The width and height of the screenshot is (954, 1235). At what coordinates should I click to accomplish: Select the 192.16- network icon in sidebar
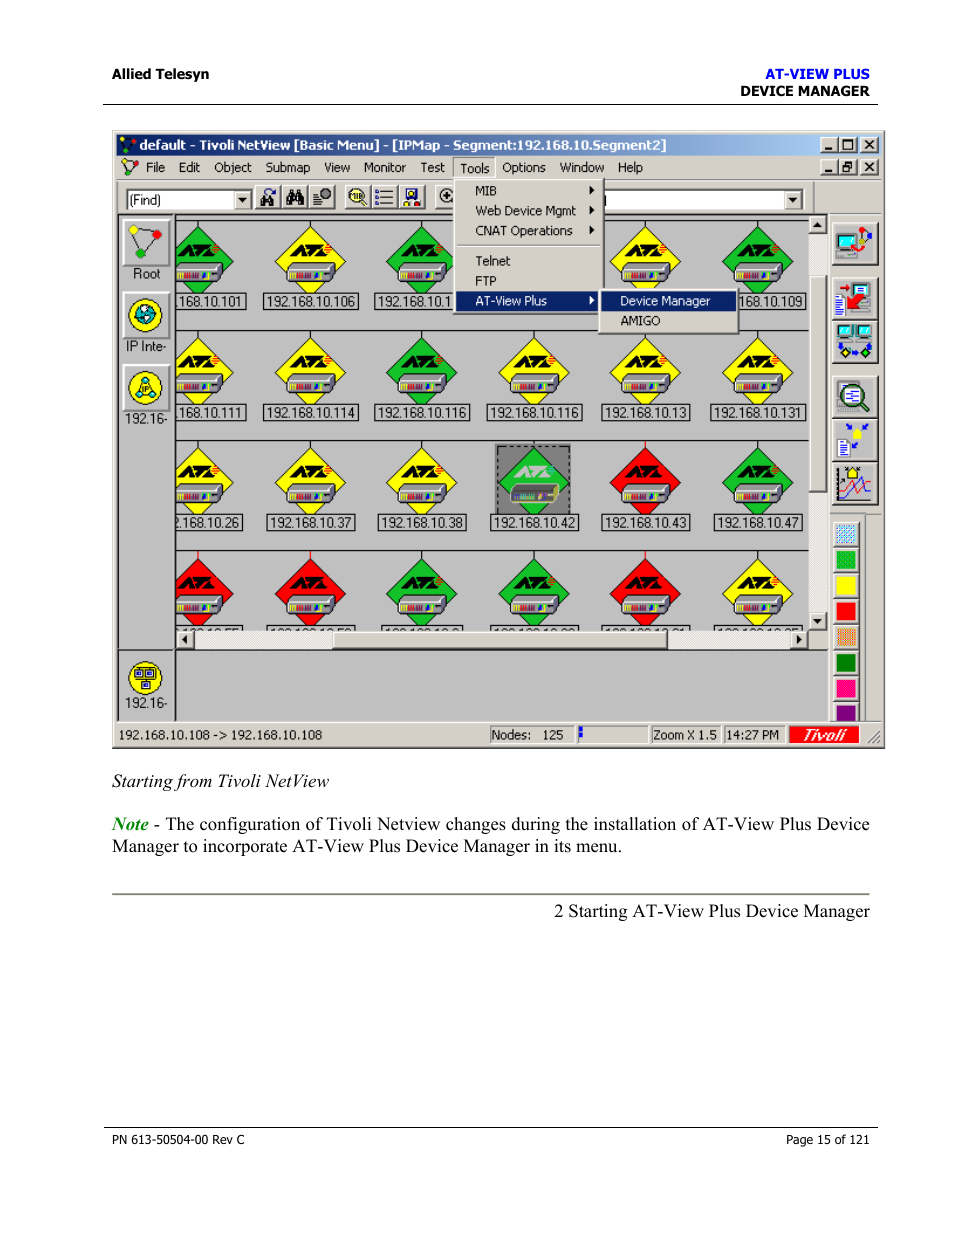(x=146, y=388)
